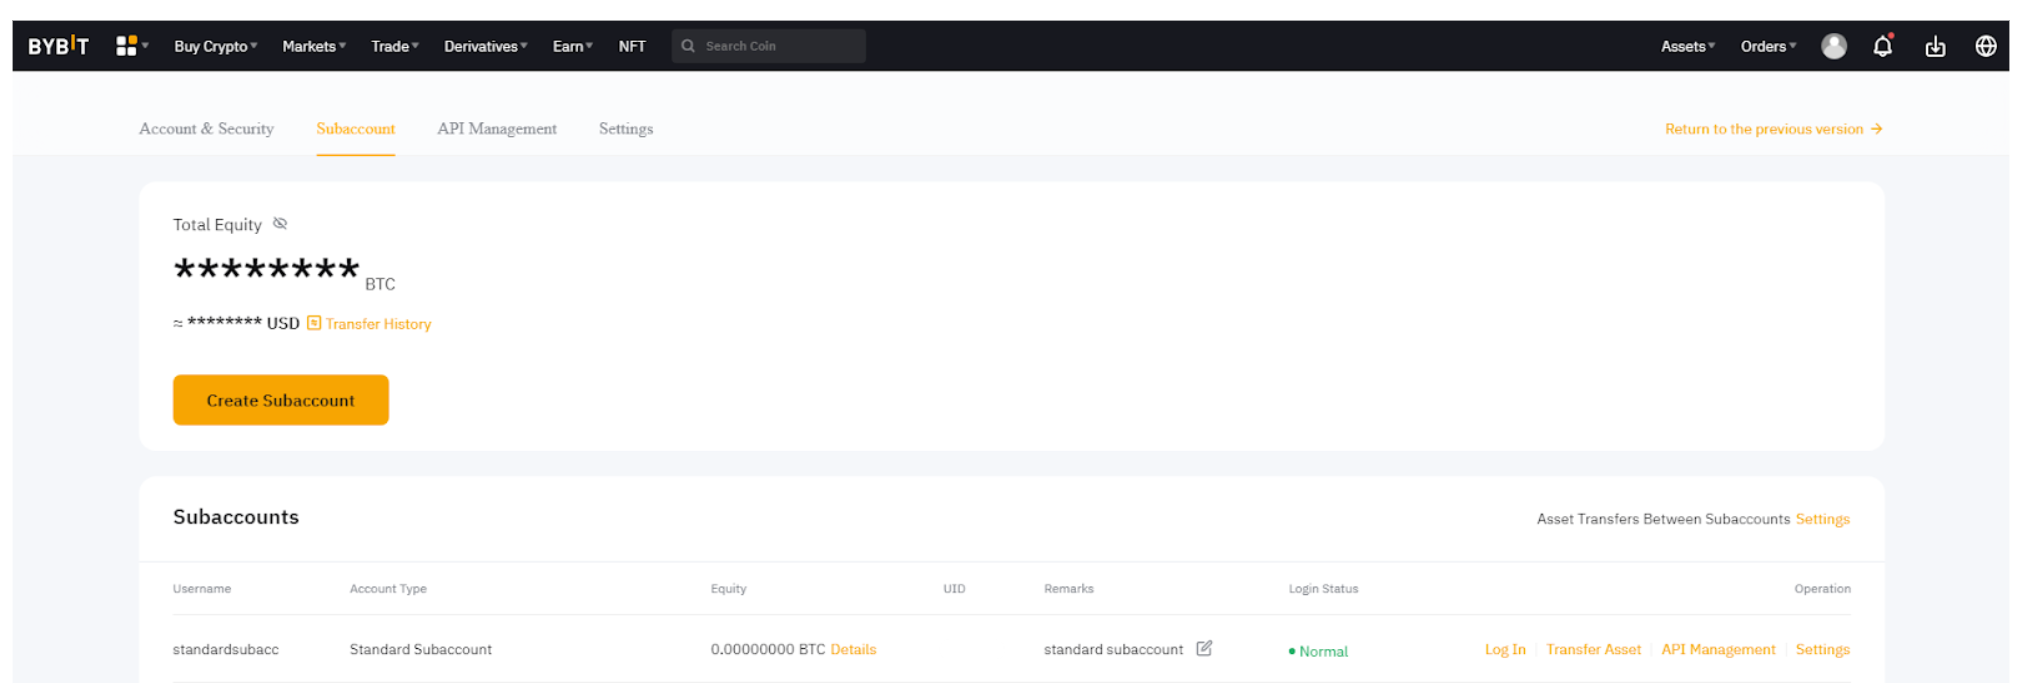
Task: Click the Bybit logo
Action: 58,46
